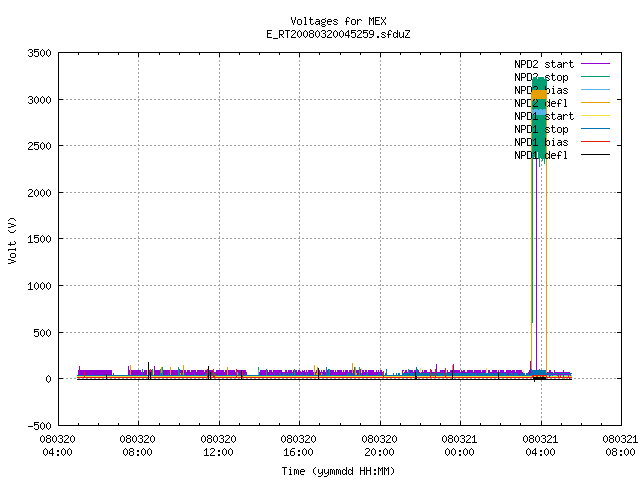Click the y-axis label 'Volt (V)'
Viewport: 640px width, 480px height.
[12, 240]
